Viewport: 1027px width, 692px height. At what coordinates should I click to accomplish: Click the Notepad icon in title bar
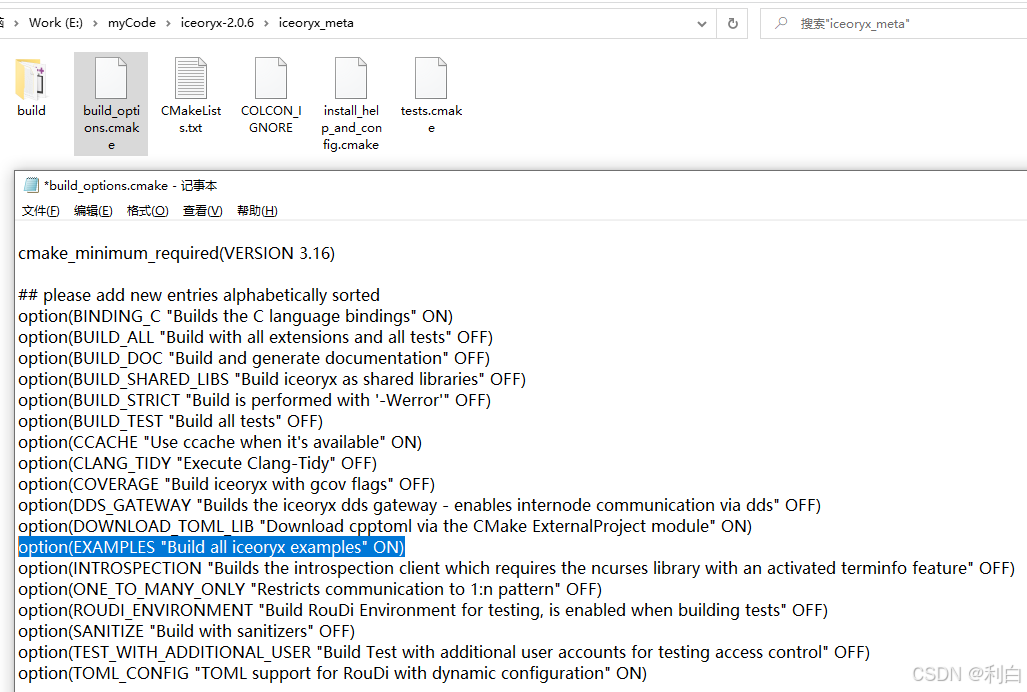[x=31, y=185]
